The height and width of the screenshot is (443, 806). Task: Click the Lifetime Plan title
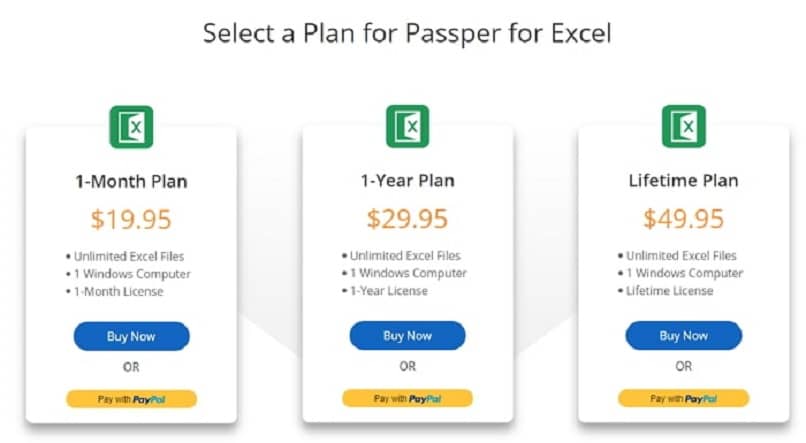tap(683, 181)
